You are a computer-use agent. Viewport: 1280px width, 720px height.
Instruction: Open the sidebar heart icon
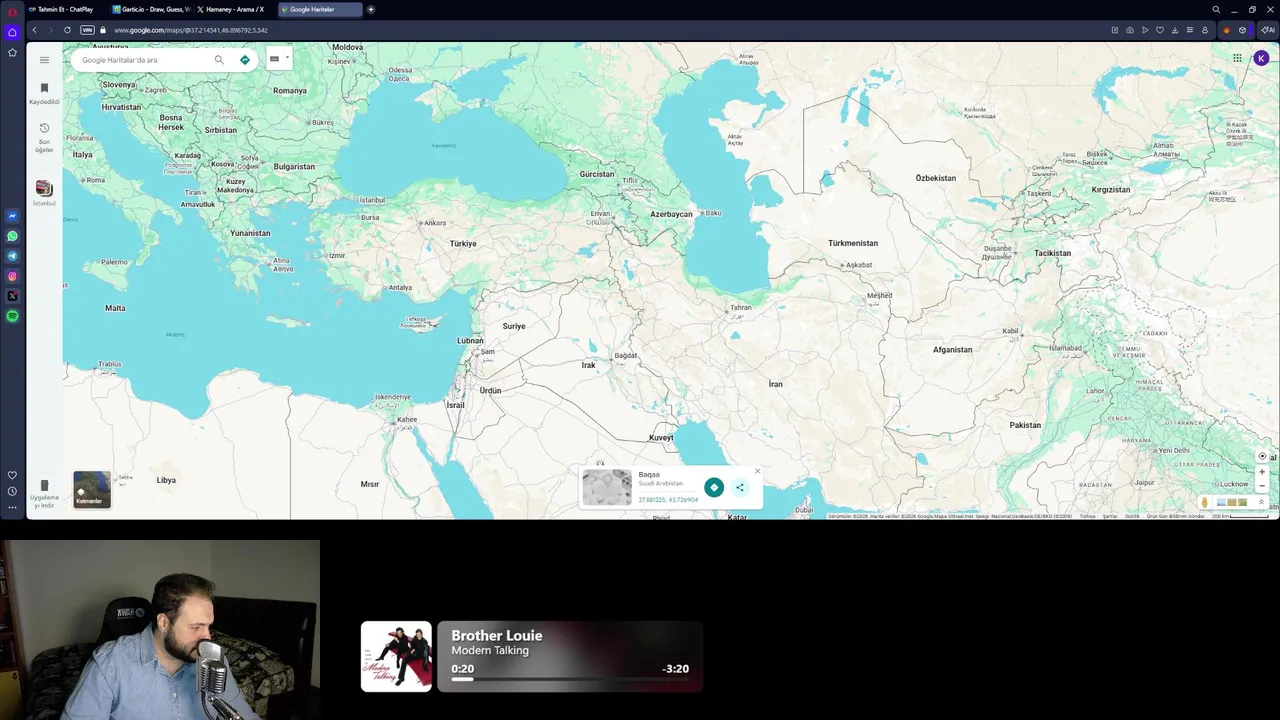[12, 475]
